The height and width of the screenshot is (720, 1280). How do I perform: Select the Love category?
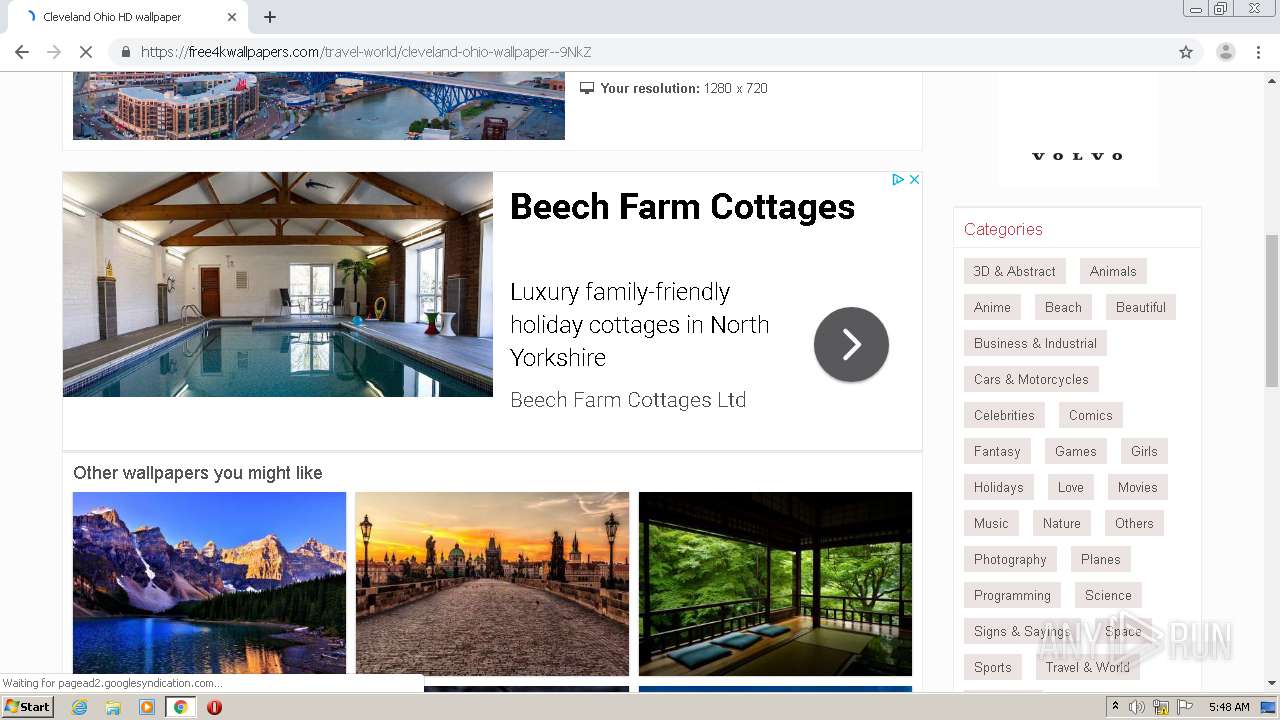pyautogui.click(x=1071, y=487)
